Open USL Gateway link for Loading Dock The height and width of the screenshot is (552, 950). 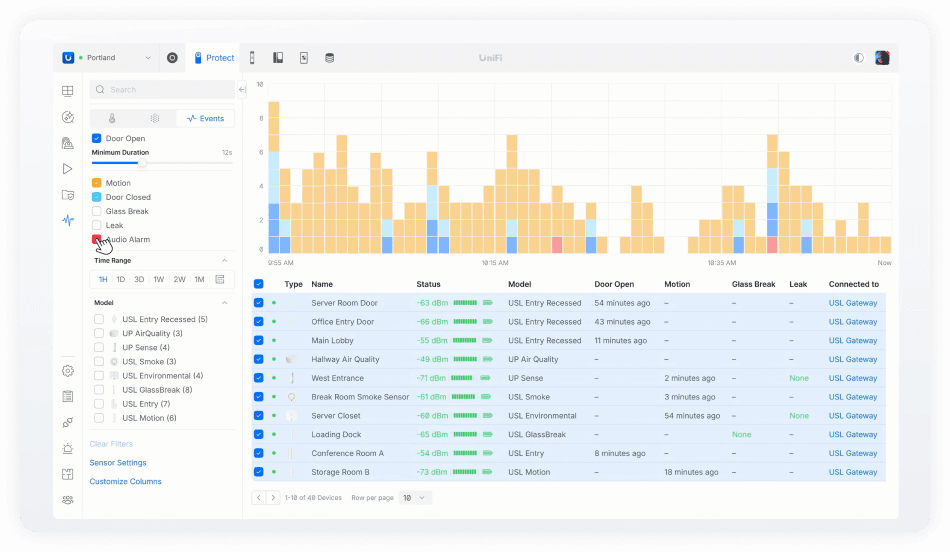852,434
